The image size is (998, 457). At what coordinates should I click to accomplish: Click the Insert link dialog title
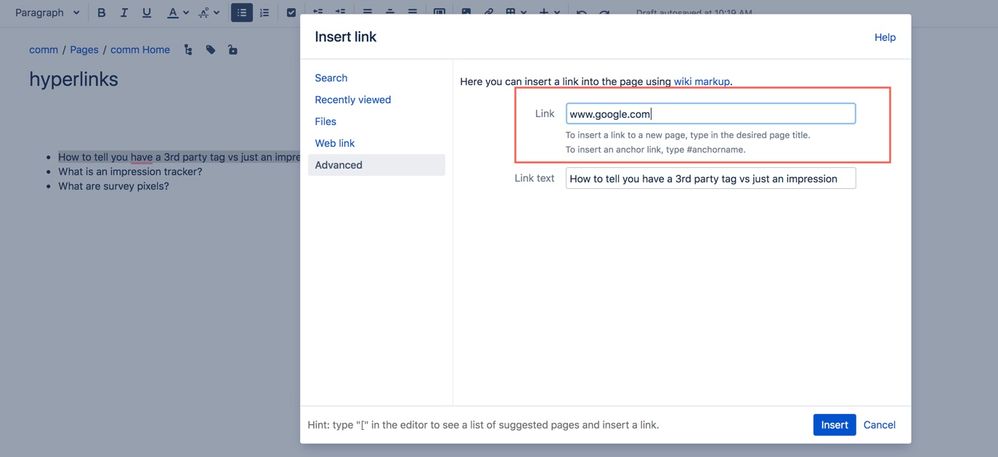[346, 37]
